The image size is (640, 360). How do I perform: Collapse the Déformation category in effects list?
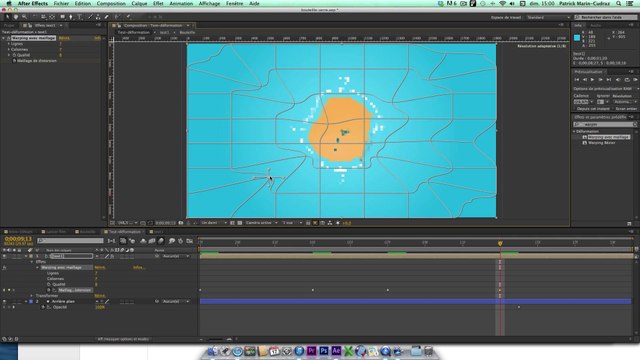coord(574,131)
